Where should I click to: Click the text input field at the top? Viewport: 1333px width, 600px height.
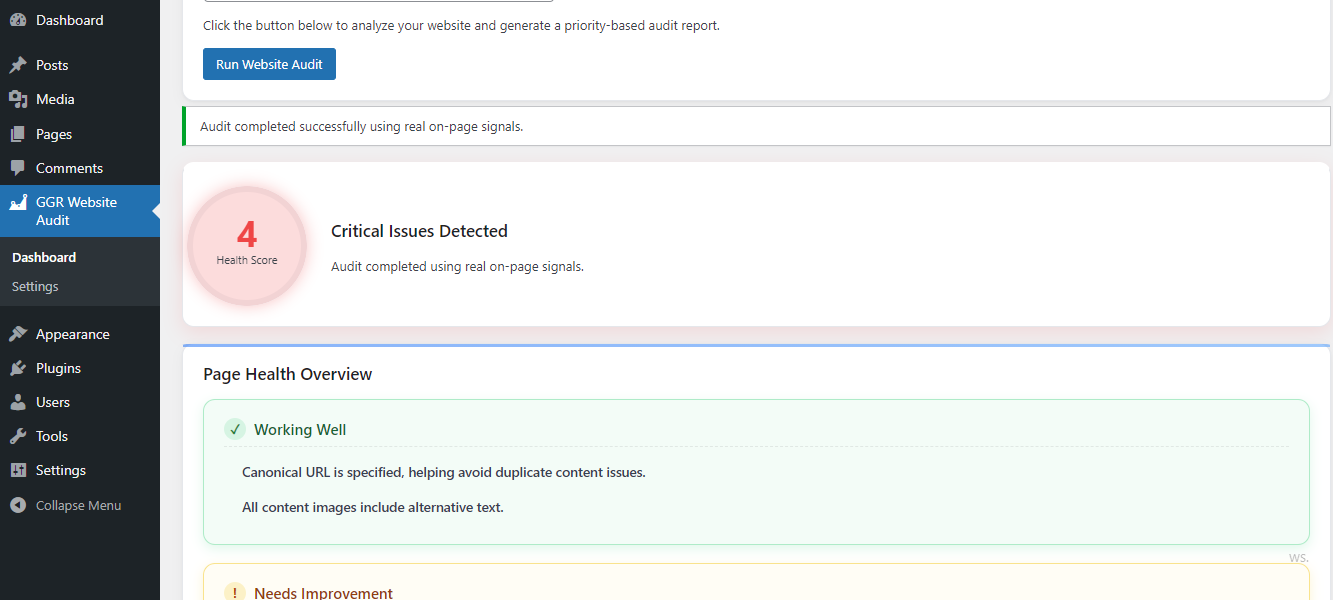click(x=378, y=2)
